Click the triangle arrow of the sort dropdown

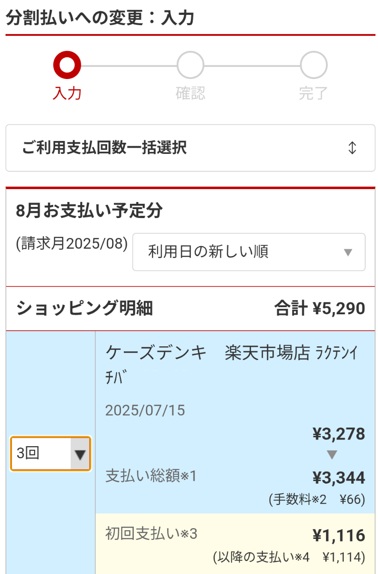[x=348, y=252]
